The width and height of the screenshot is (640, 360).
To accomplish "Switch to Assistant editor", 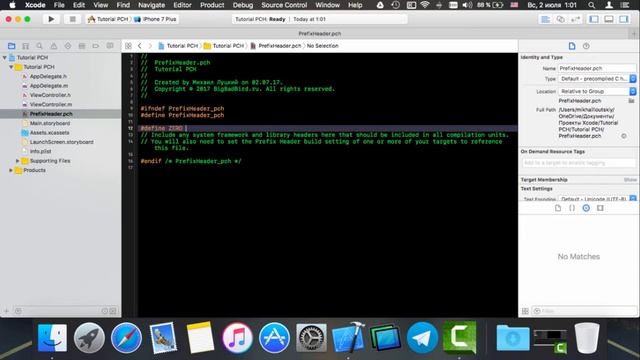I will point(560,19).
